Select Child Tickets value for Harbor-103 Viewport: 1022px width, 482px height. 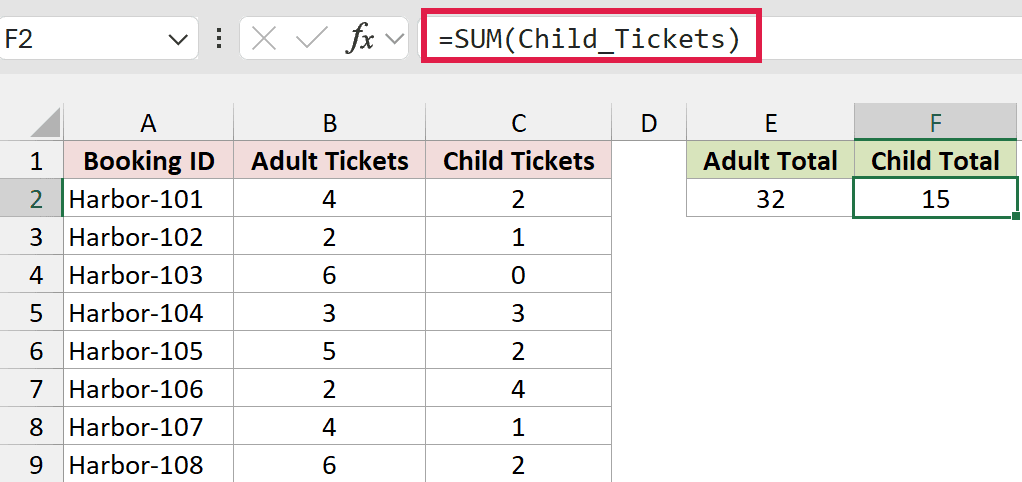coord(518,274)
